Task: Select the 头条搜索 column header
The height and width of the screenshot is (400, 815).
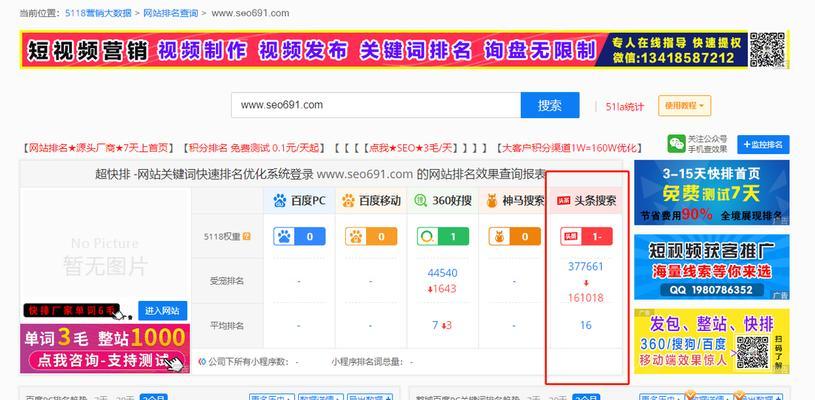Action: (x=586, y=201)
